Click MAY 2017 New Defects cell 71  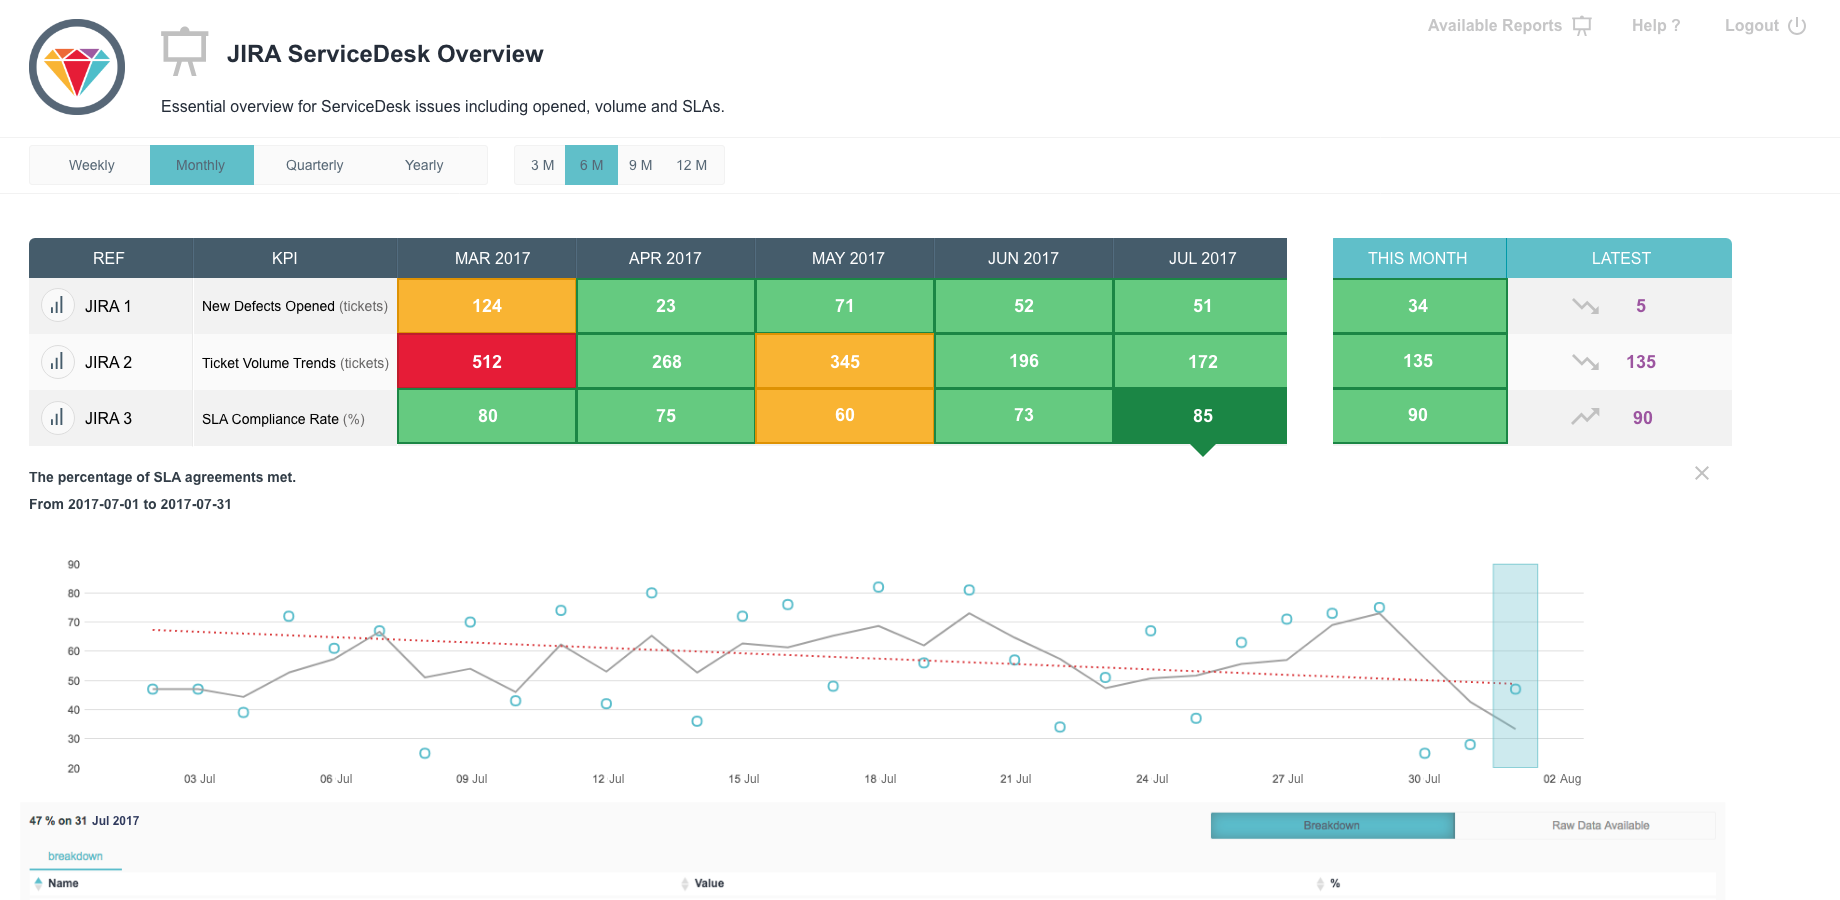tap(845, 306)
